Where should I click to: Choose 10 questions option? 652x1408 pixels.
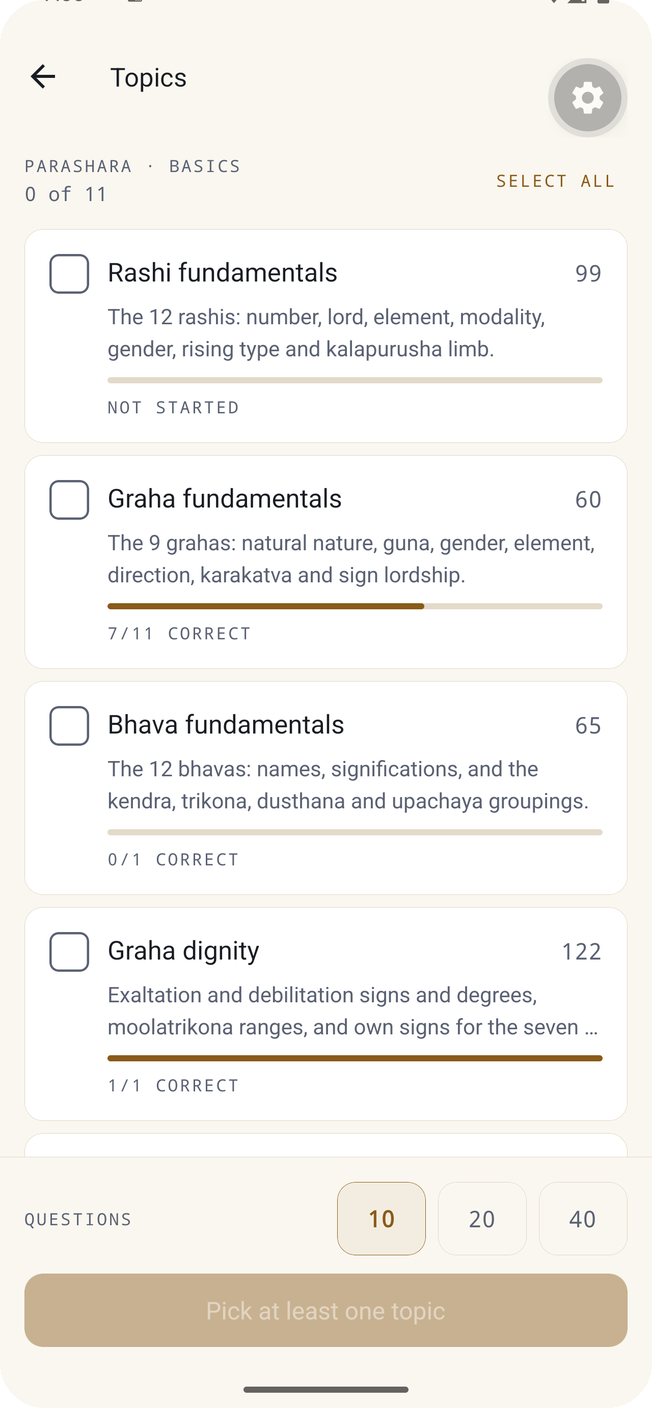[381, 1219]
